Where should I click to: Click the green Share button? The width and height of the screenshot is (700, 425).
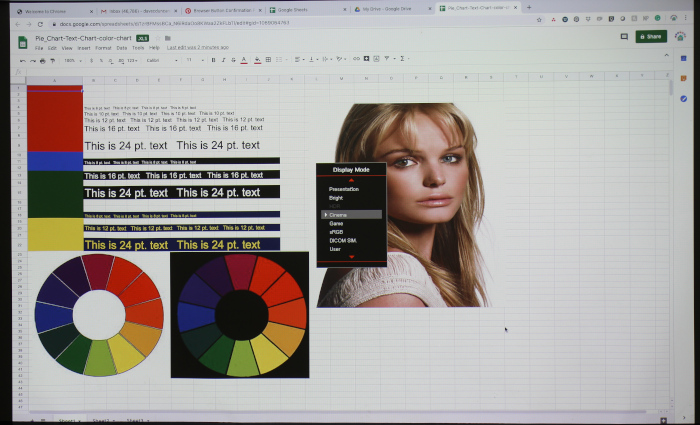pyautogui.click(x=650, y=37)
